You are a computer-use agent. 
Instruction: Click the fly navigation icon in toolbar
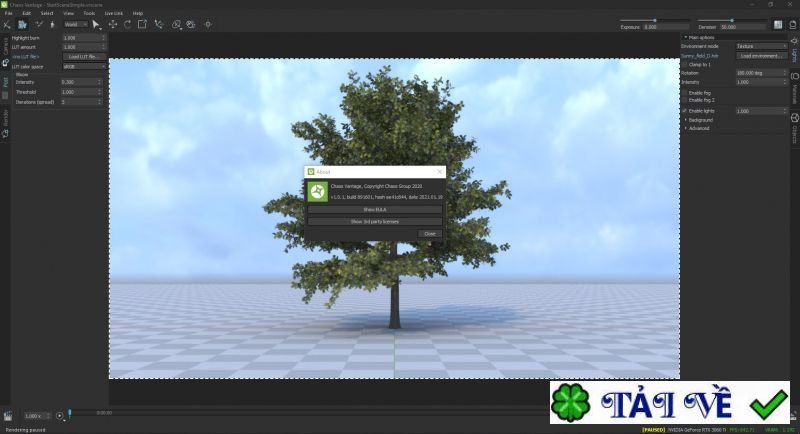[39, 24]
